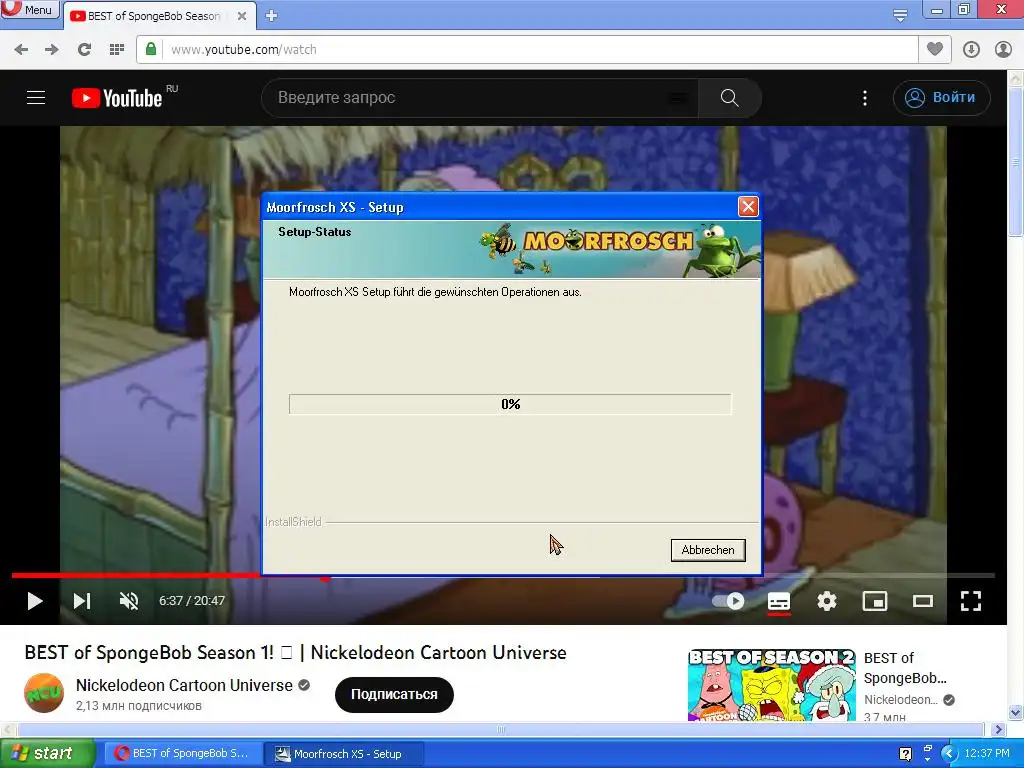Open the browser profile icon
Screen dimensions: 1024x768
1003,50
